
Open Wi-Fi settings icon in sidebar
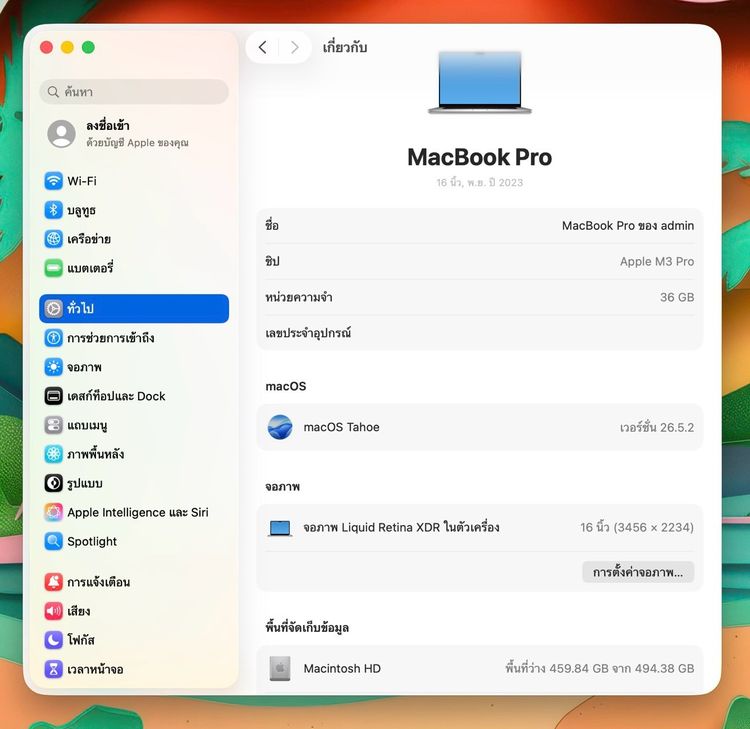click(54, 181)
